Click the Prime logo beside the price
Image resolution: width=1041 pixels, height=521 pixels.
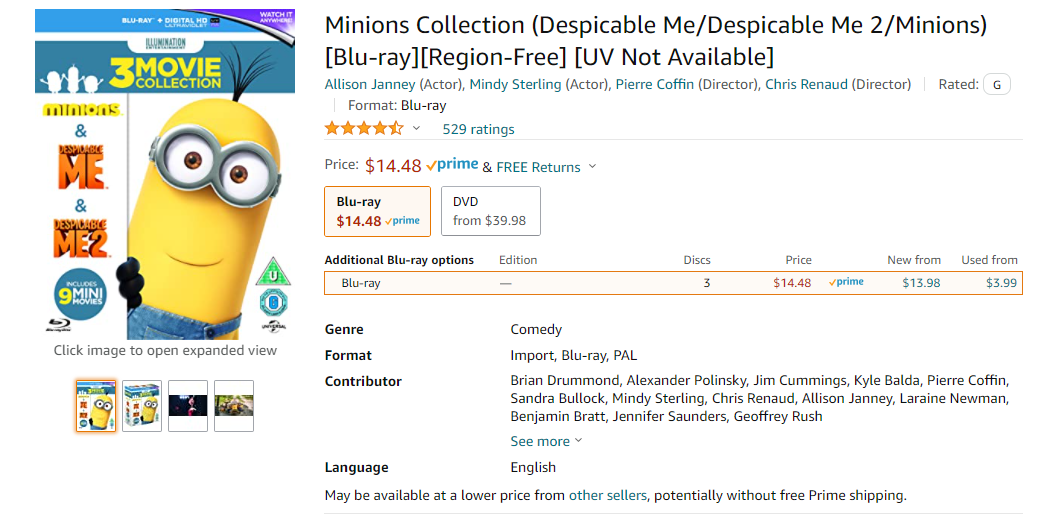[x=452, y=164]
